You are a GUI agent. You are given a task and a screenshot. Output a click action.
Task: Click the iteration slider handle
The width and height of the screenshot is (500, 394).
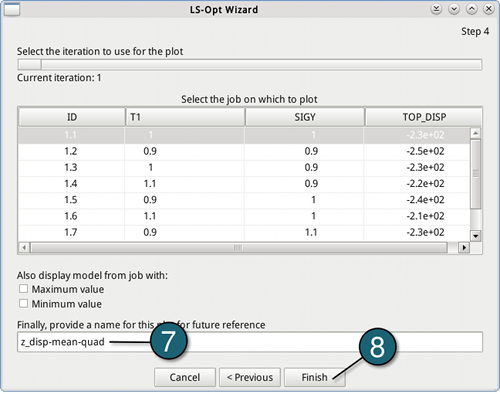(30, 64)
